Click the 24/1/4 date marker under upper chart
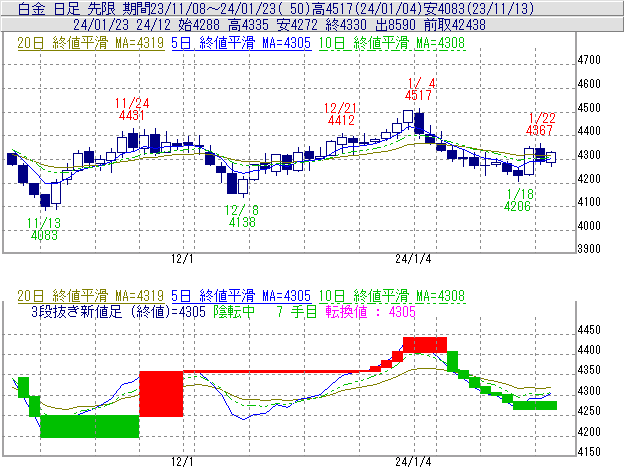This screenshot has height=475, width=624. click(413, 259)
